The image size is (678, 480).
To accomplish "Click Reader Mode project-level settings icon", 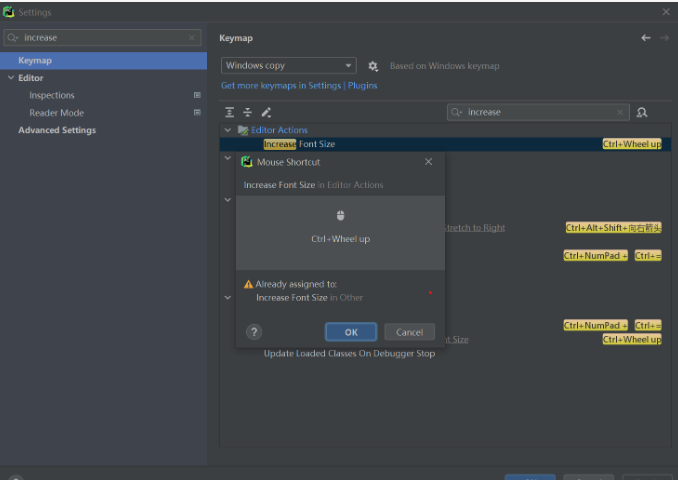I will [197, 112].
